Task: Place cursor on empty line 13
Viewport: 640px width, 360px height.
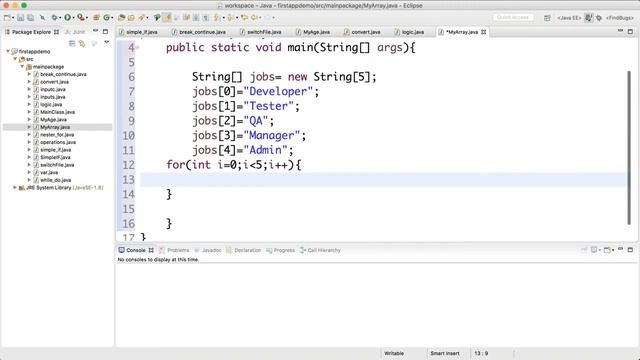Action: [x=383, y=180]
